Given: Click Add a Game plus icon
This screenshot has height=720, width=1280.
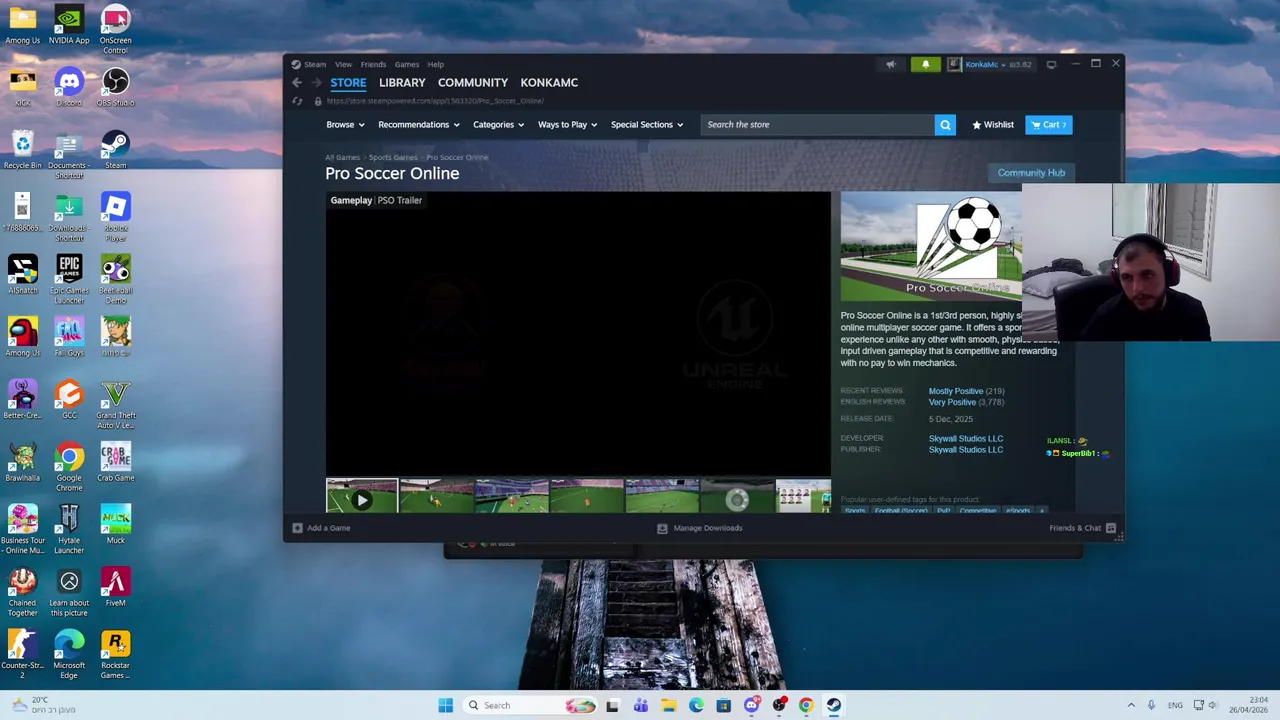Looking at the screenshot, I should 297,528.
